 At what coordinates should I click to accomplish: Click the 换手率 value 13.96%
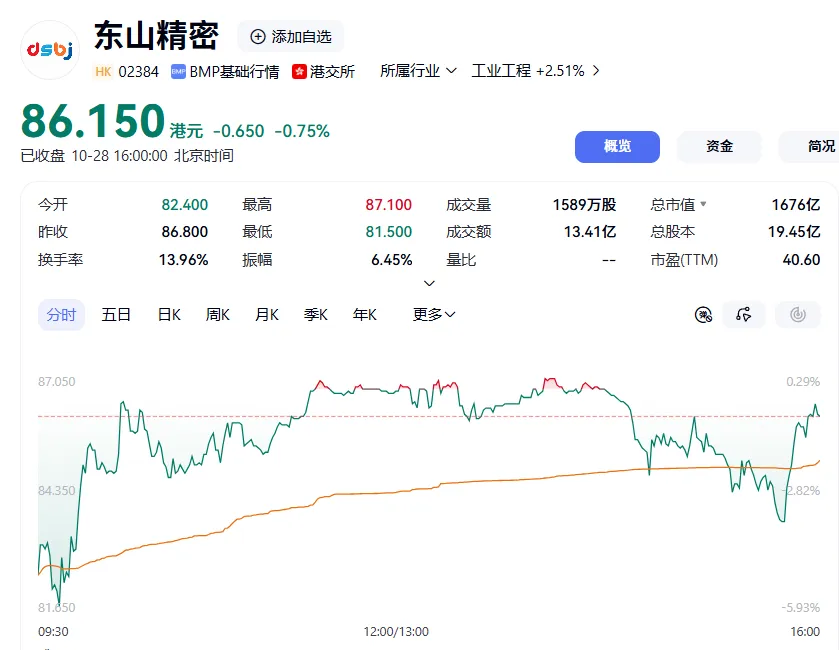pyautogui.click(x=184, y=260)
